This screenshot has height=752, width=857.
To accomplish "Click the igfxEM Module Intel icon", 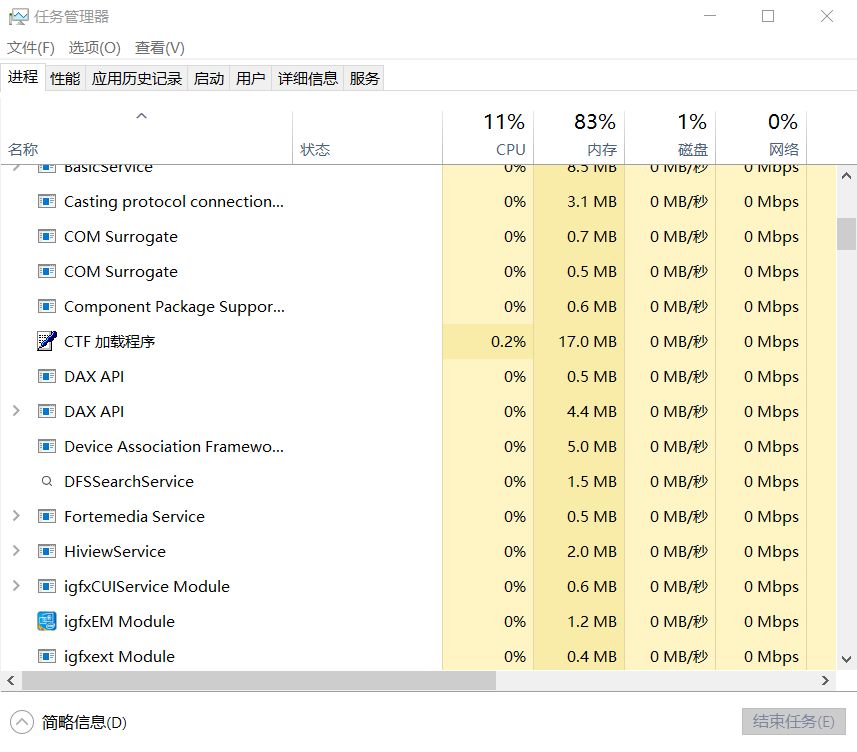I will pyautogui.click(x=46, y=621).
